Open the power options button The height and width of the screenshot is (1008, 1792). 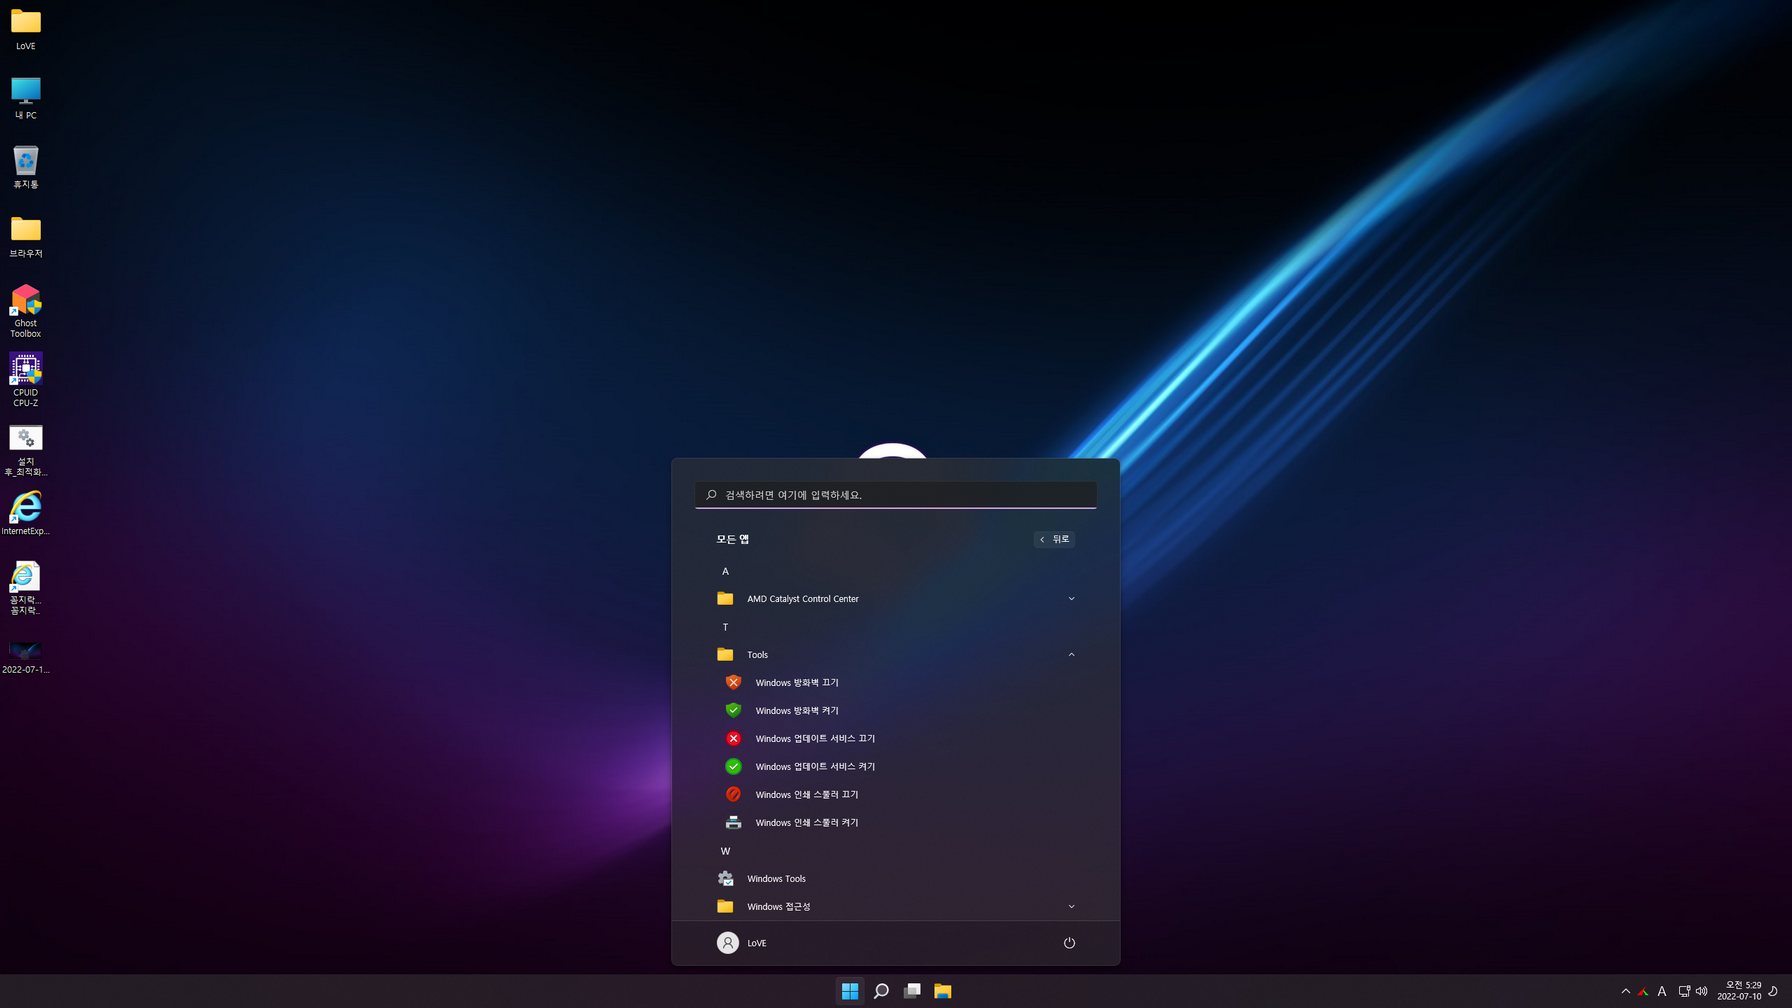(x=1069, y=943)
